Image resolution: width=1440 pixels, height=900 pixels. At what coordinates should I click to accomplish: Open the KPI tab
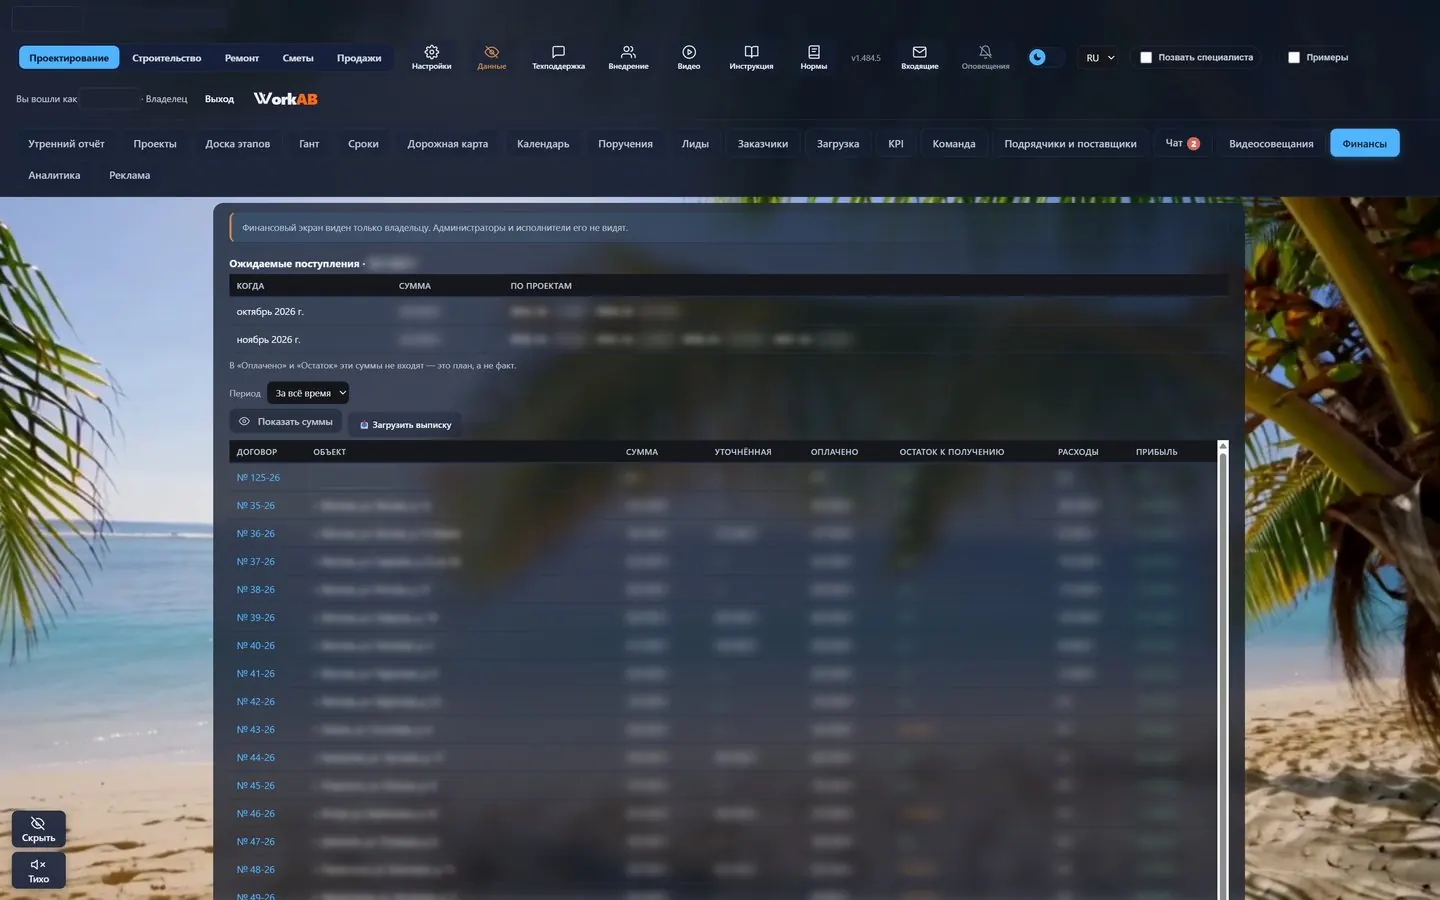[896, 144]
